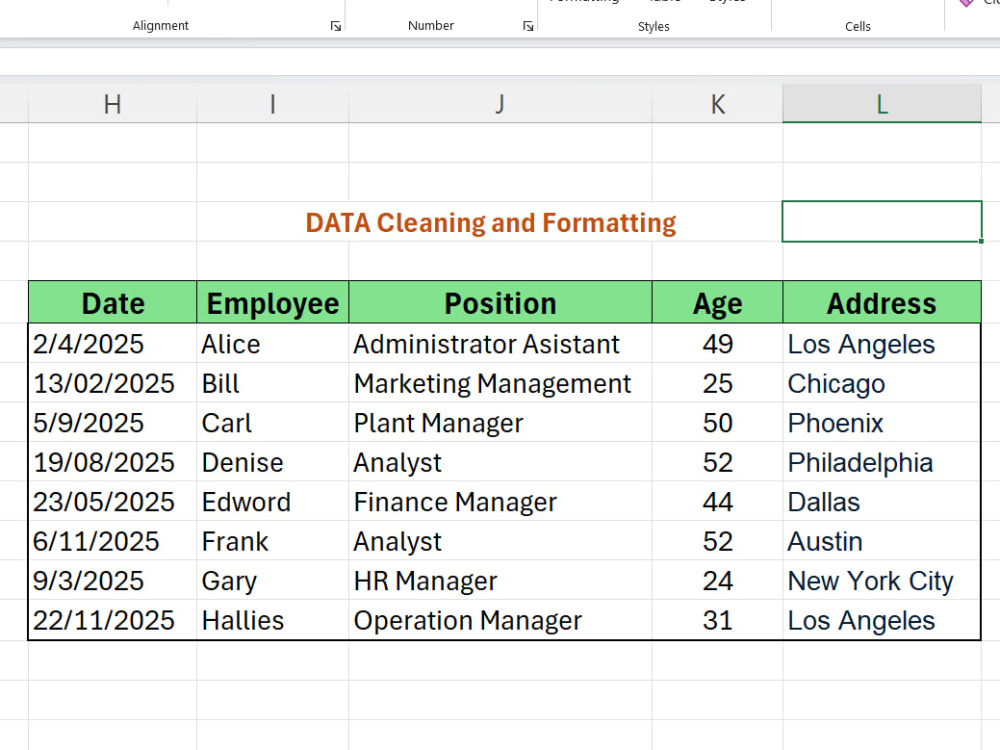Select employee cell 'Edword'
Image resolution: width=1000 pixels, height=750 pixels.
click(273, 502)
